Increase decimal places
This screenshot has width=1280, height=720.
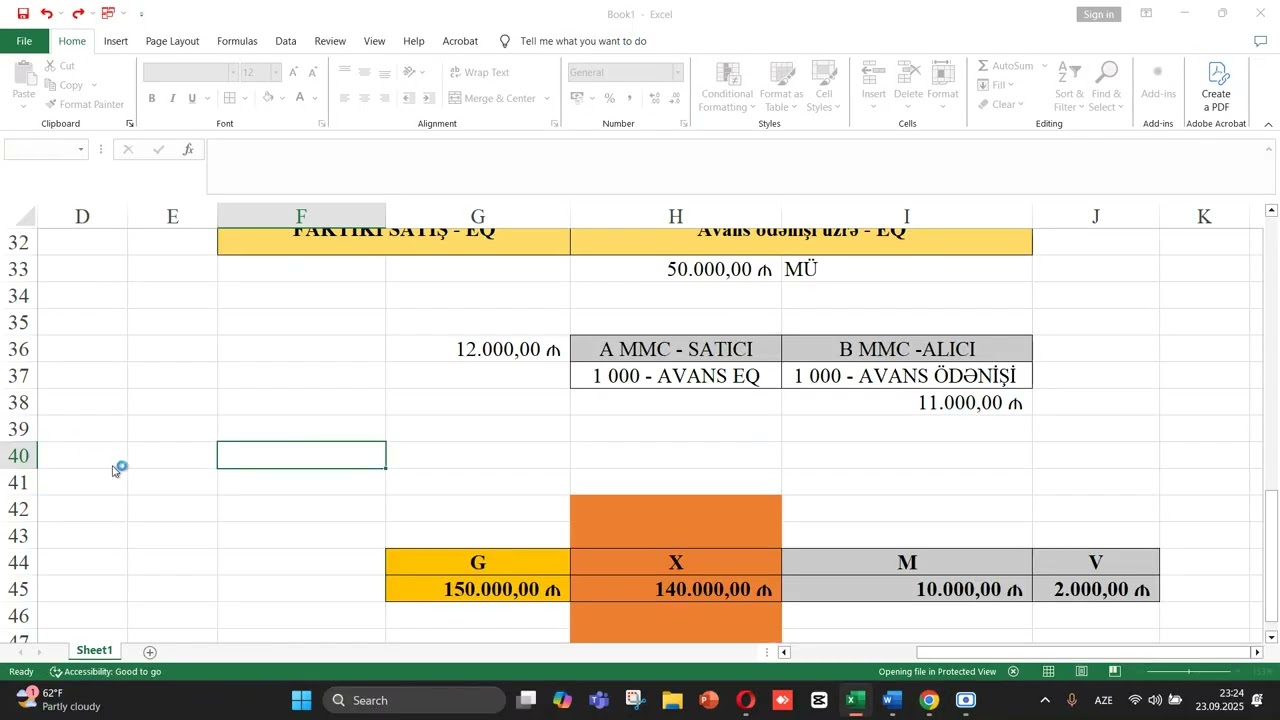pos(655,98)
